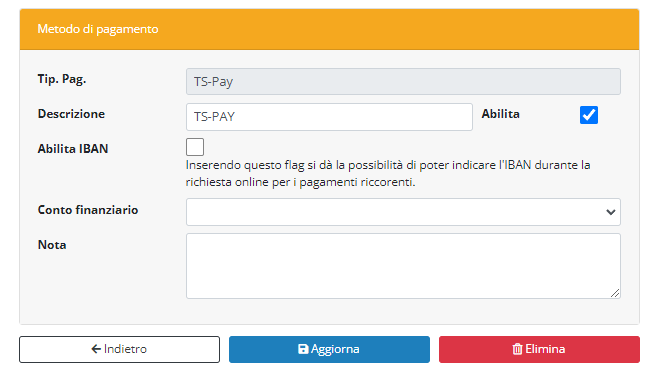The width and height of the screenshot is (649, 389).
Task: Delete payment method with Elimina button
Action: 539,349
